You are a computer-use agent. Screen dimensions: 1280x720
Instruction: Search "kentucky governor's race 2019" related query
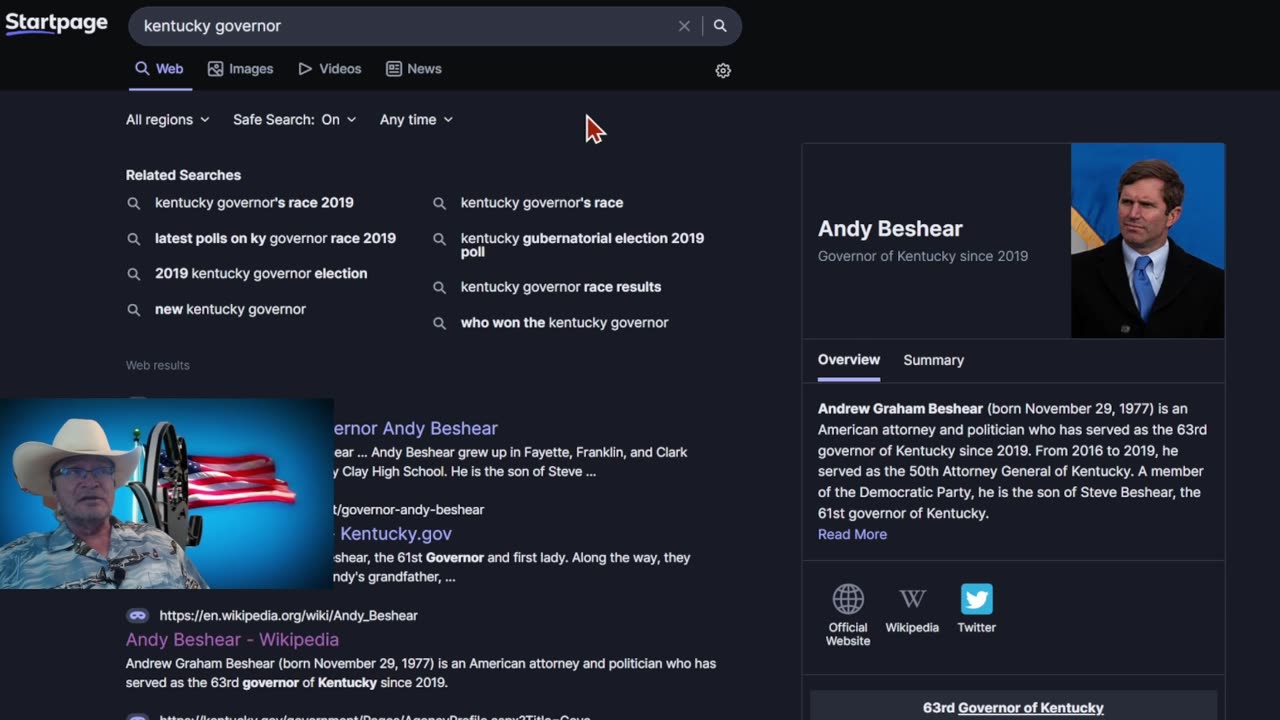coord(254,203)
